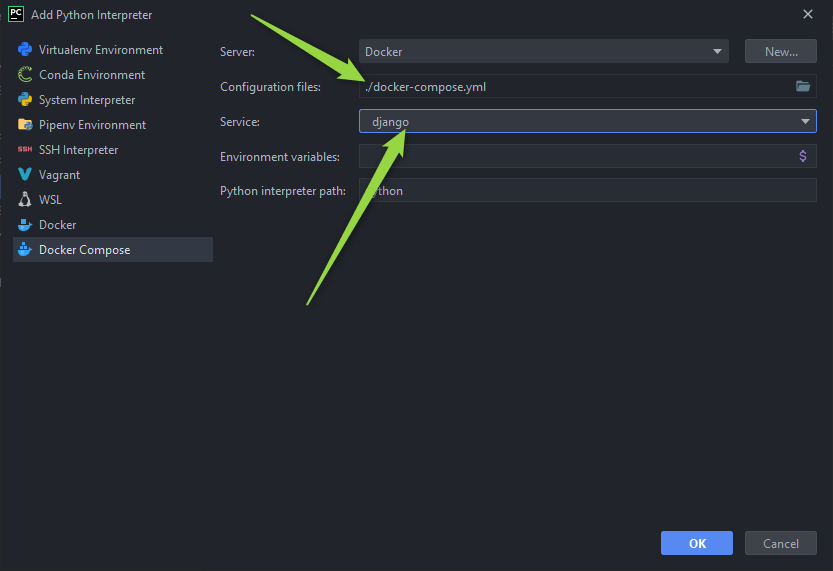Click the System Interpreter python icon
The image size is (833, 571).
pos(25,100)
